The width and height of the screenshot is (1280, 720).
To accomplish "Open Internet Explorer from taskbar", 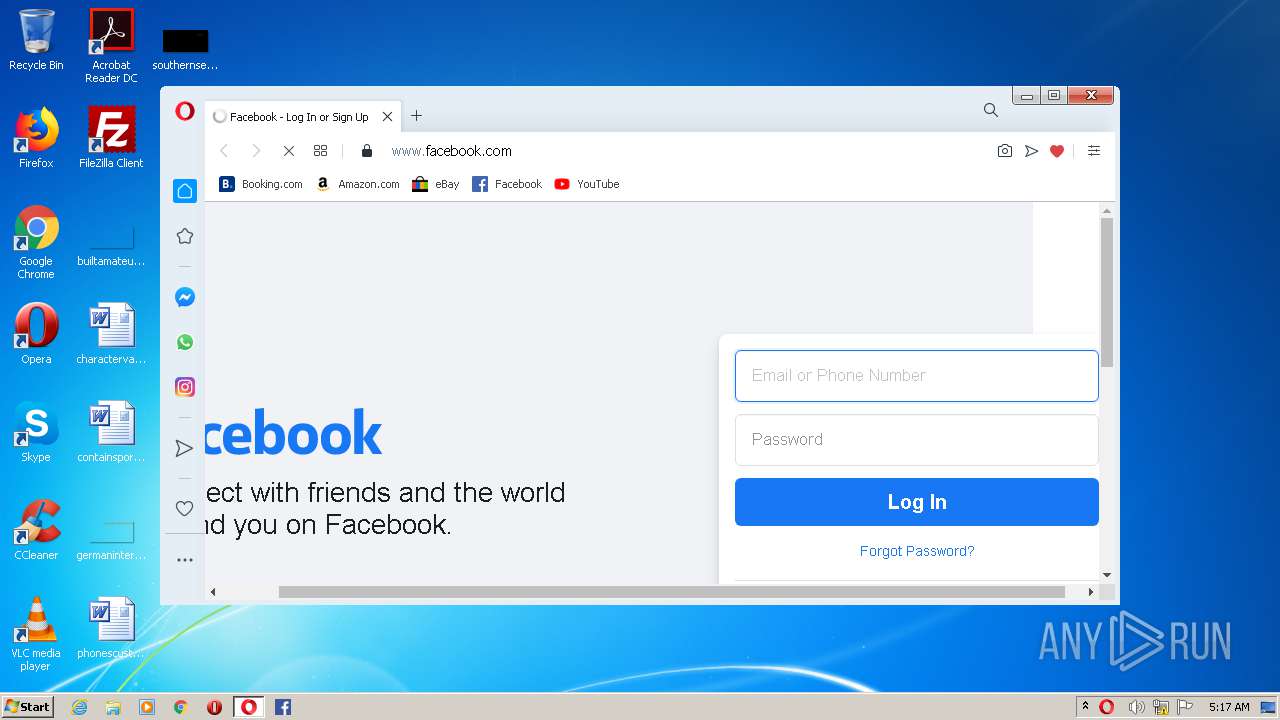I will [x=79, y=707].
